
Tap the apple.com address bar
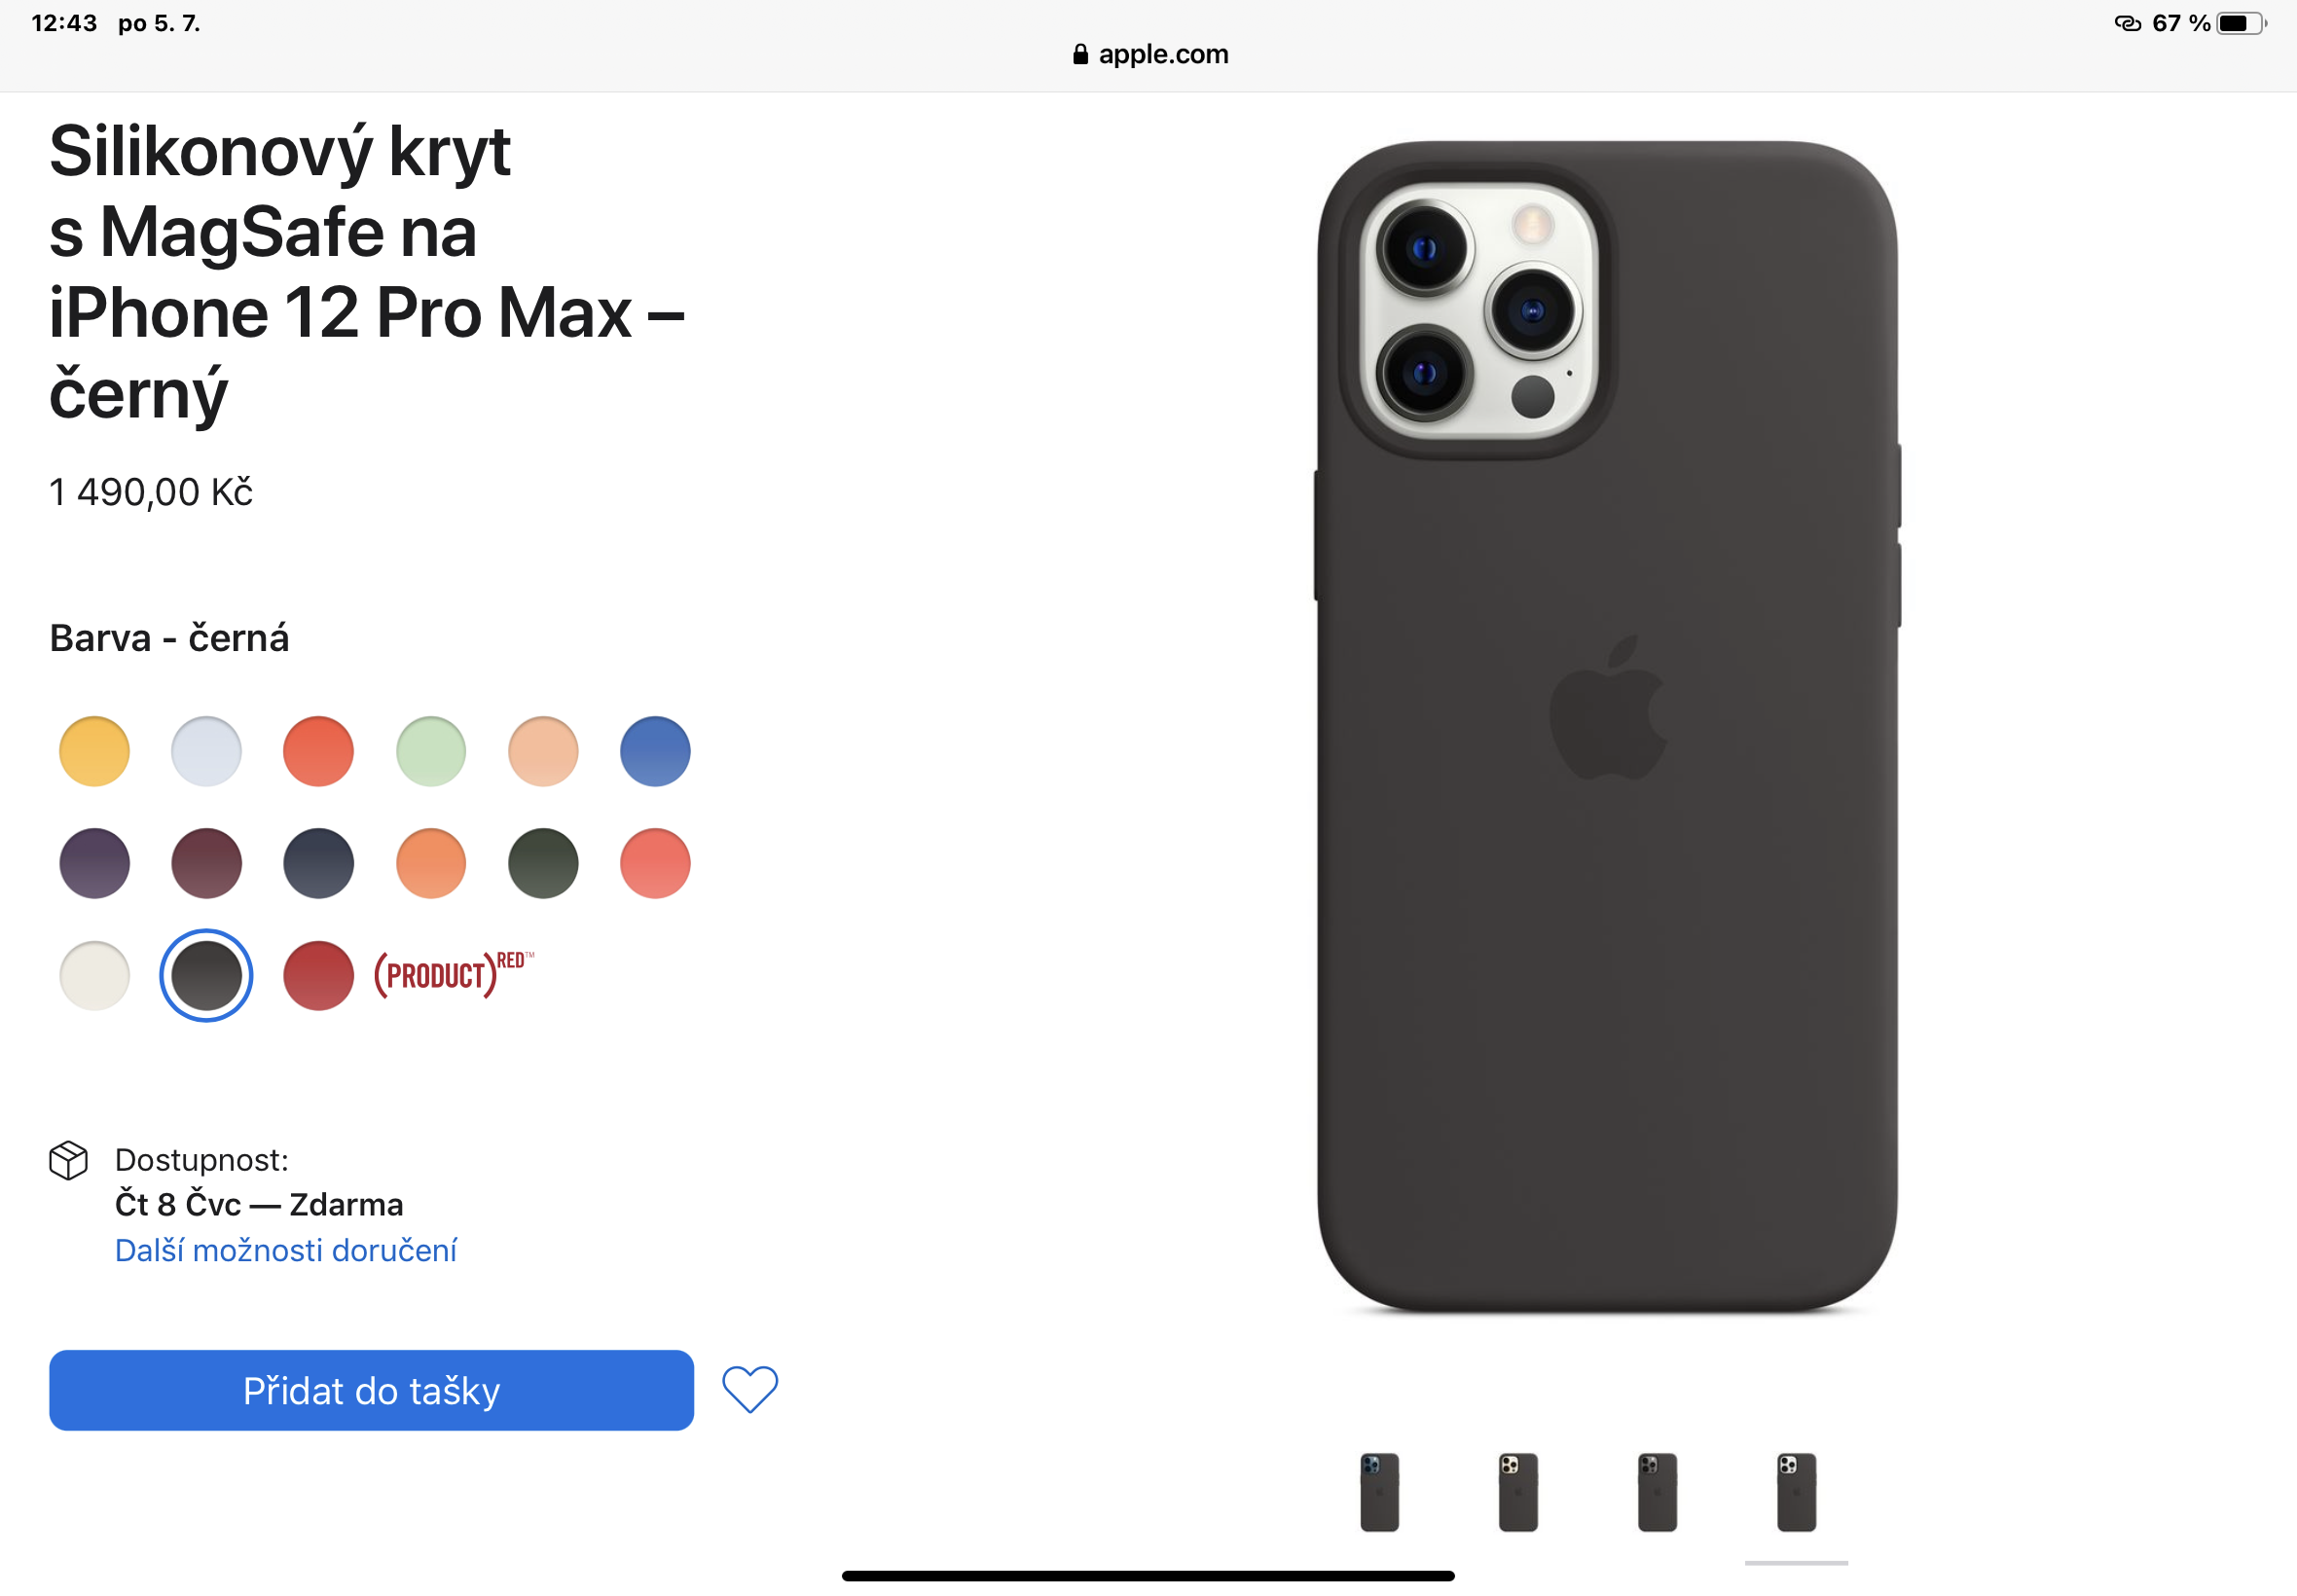pos(1149,54)
